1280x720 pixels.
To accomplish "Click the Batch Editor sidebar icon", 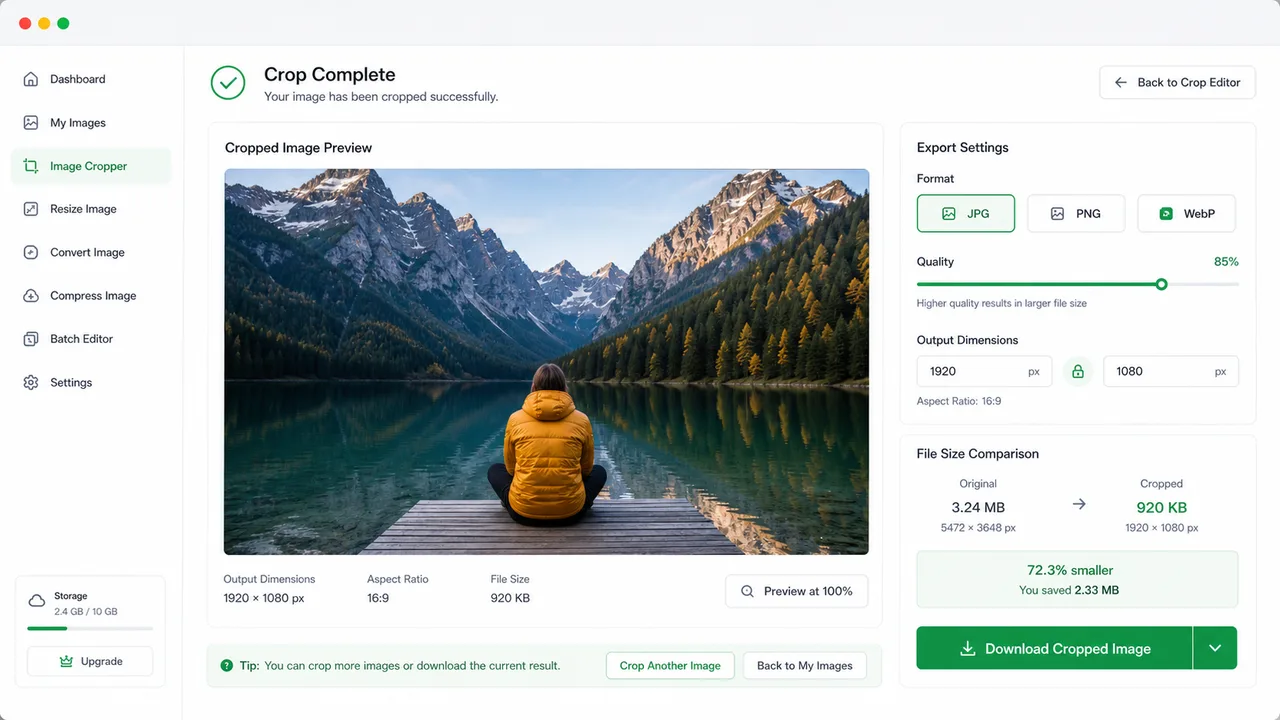I will click(31, 339).
